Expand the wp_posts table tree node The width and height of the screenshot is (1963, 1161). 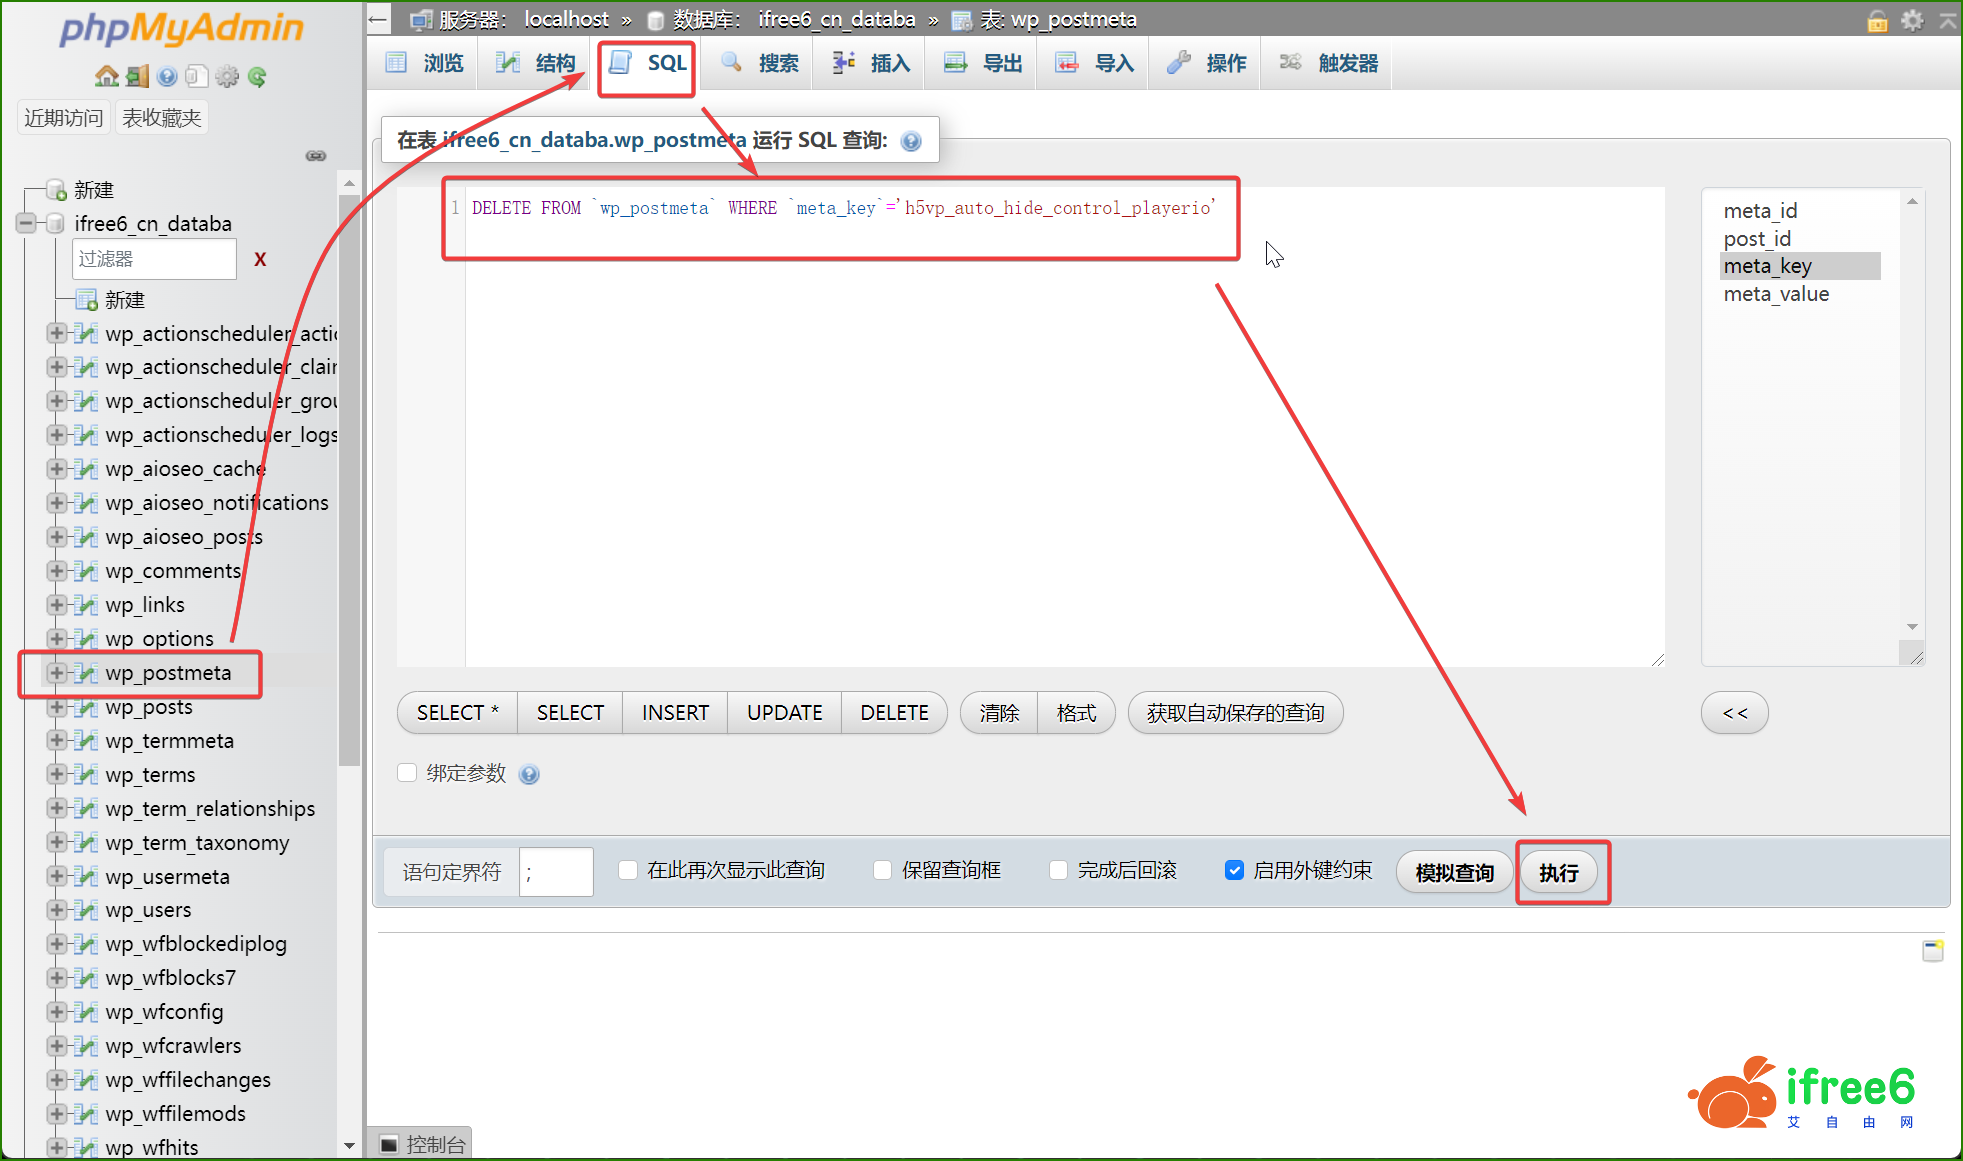(57, 707)
